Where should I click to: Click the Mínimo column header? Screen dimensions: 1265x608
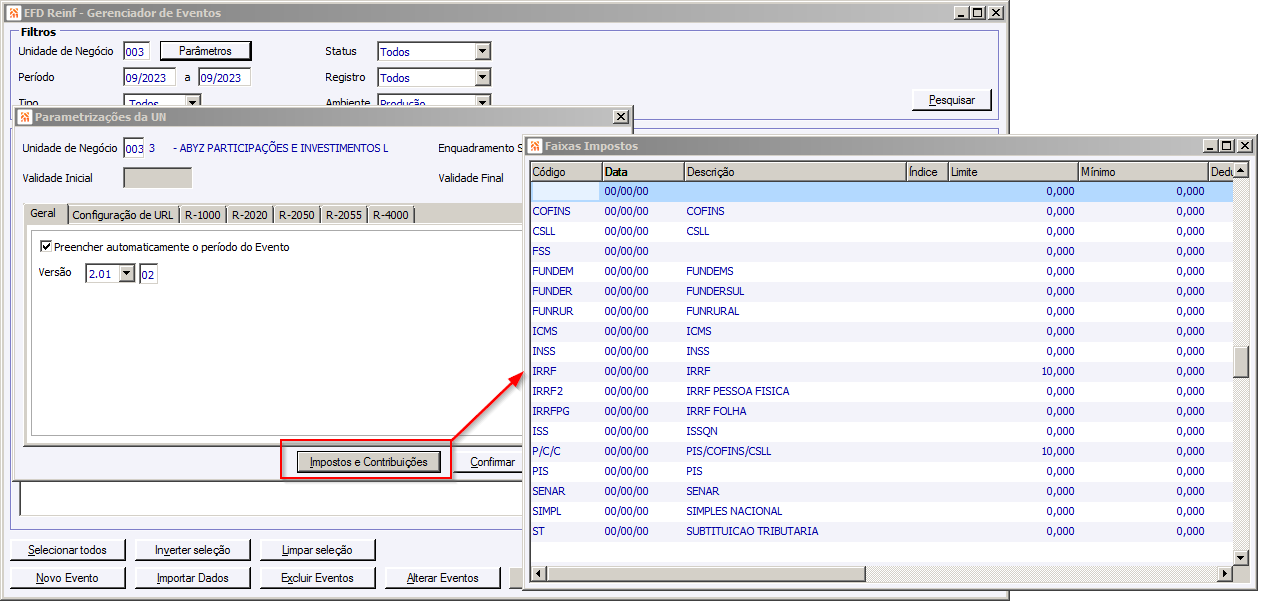click(x=1142, y=172)
